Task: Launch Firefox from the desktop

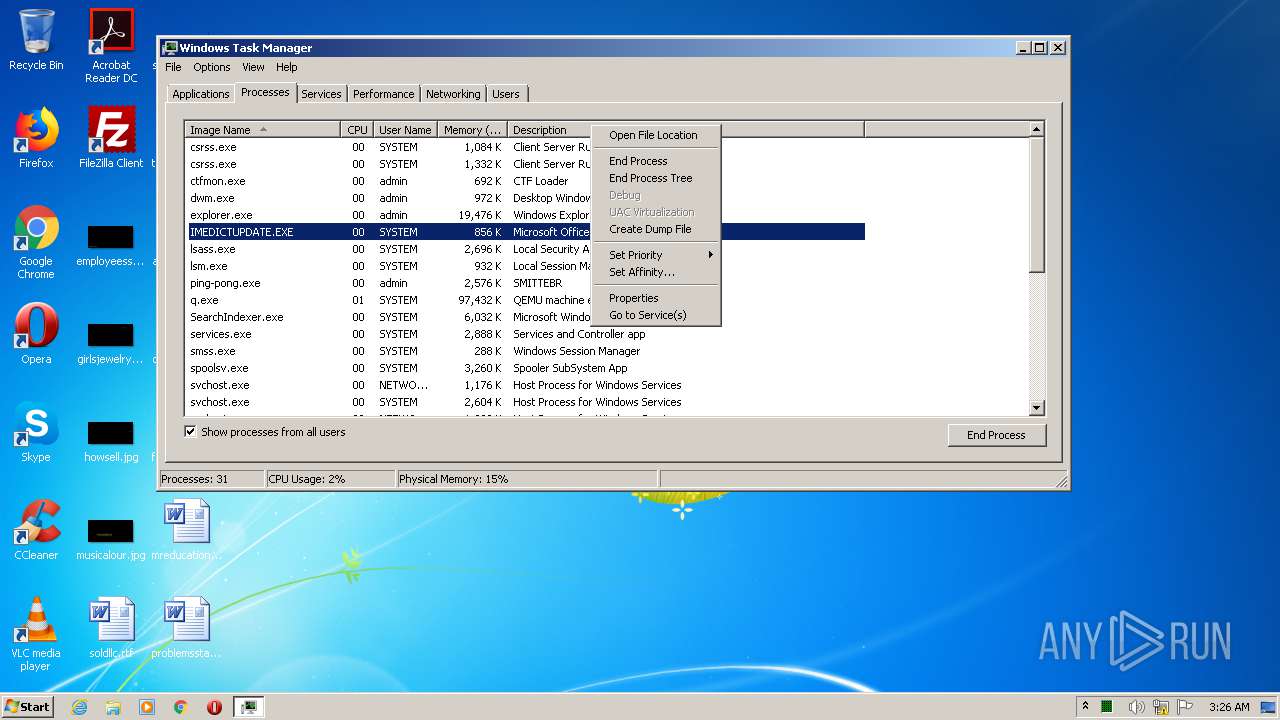Action: click(36, 138)
